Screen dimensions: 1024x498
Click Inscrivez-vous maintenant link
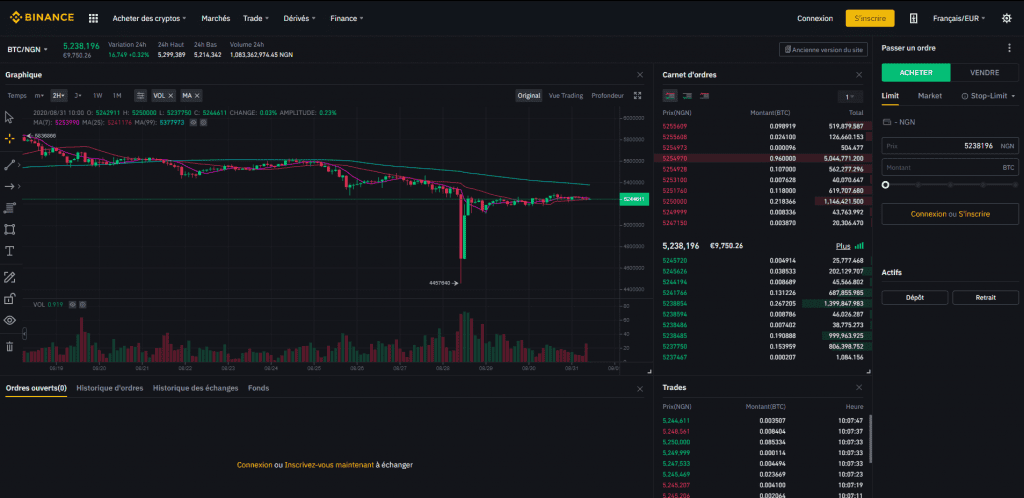[x=329, y=465]
